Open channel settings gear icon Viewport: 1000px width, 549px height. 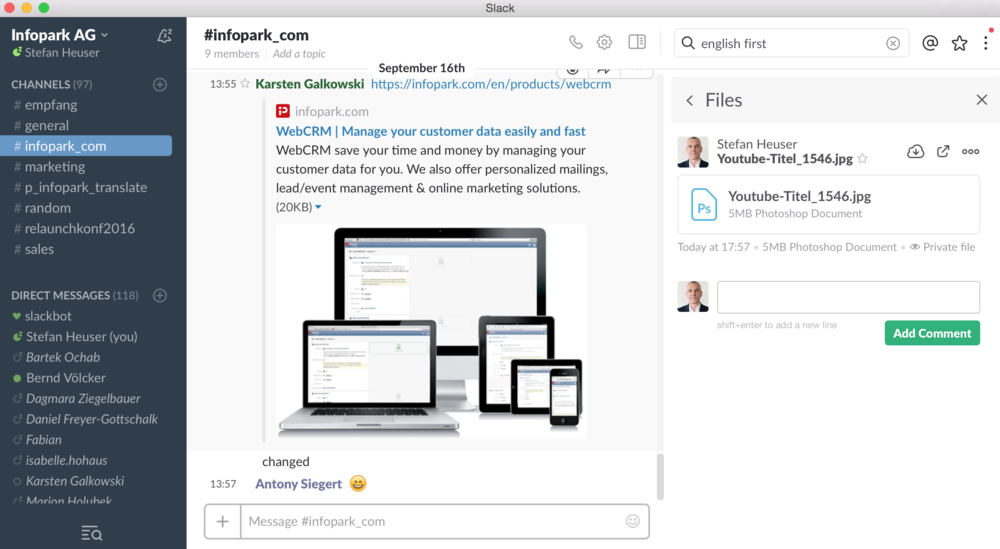tap(605, 42)
